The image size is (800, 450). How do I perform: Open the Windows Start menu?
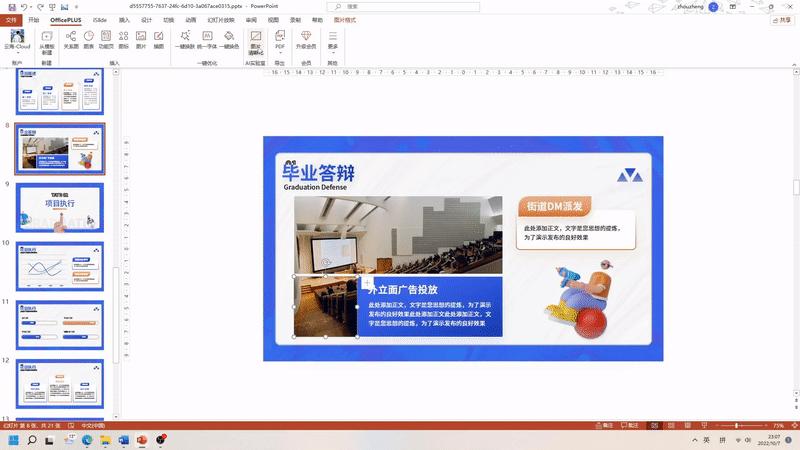coord(14,440)
